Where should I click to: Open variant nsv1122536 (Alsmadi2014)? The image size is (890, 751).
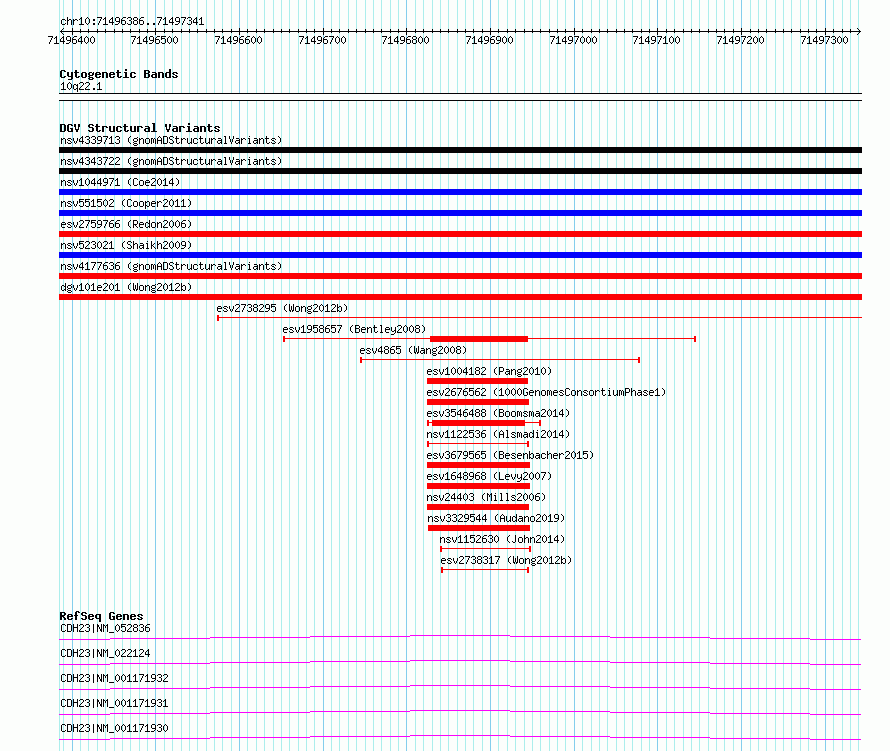tap(498, 434)
